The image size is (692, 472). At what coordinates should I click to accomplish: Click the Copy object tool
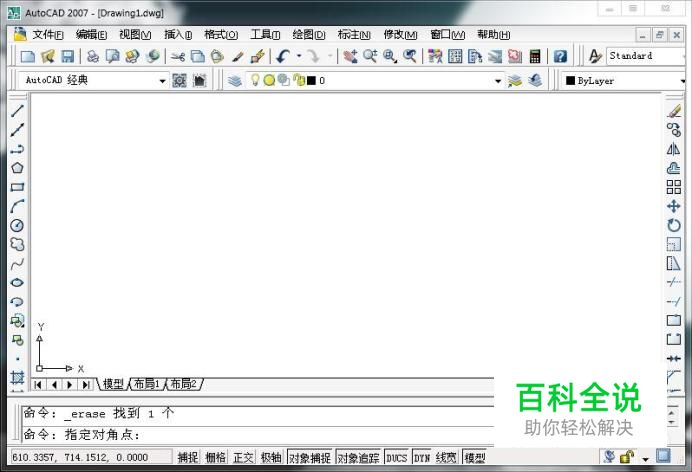point(673,130)
